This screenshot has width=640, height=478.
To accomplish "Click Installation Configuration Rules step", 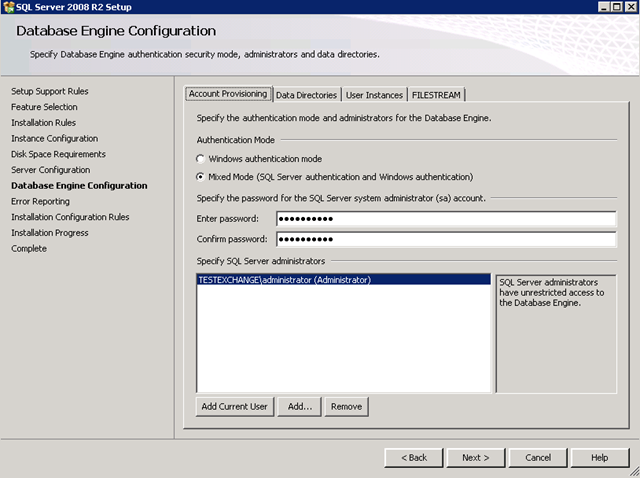I will click(x=70, y=217).
